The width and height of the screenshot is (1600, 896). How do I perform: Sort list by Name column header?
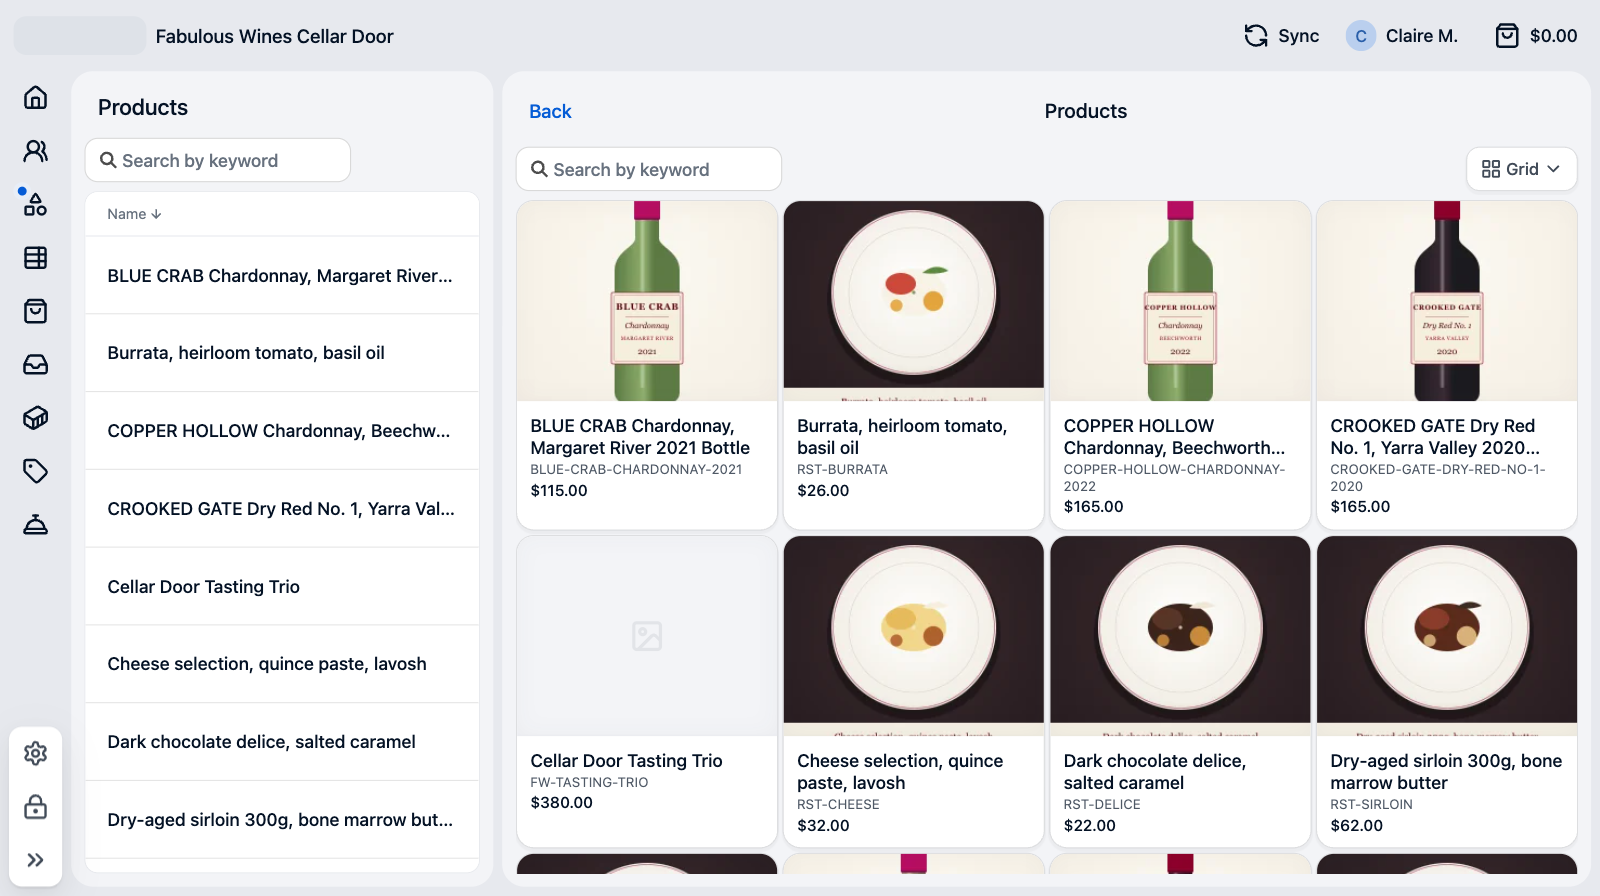(134, 214)
